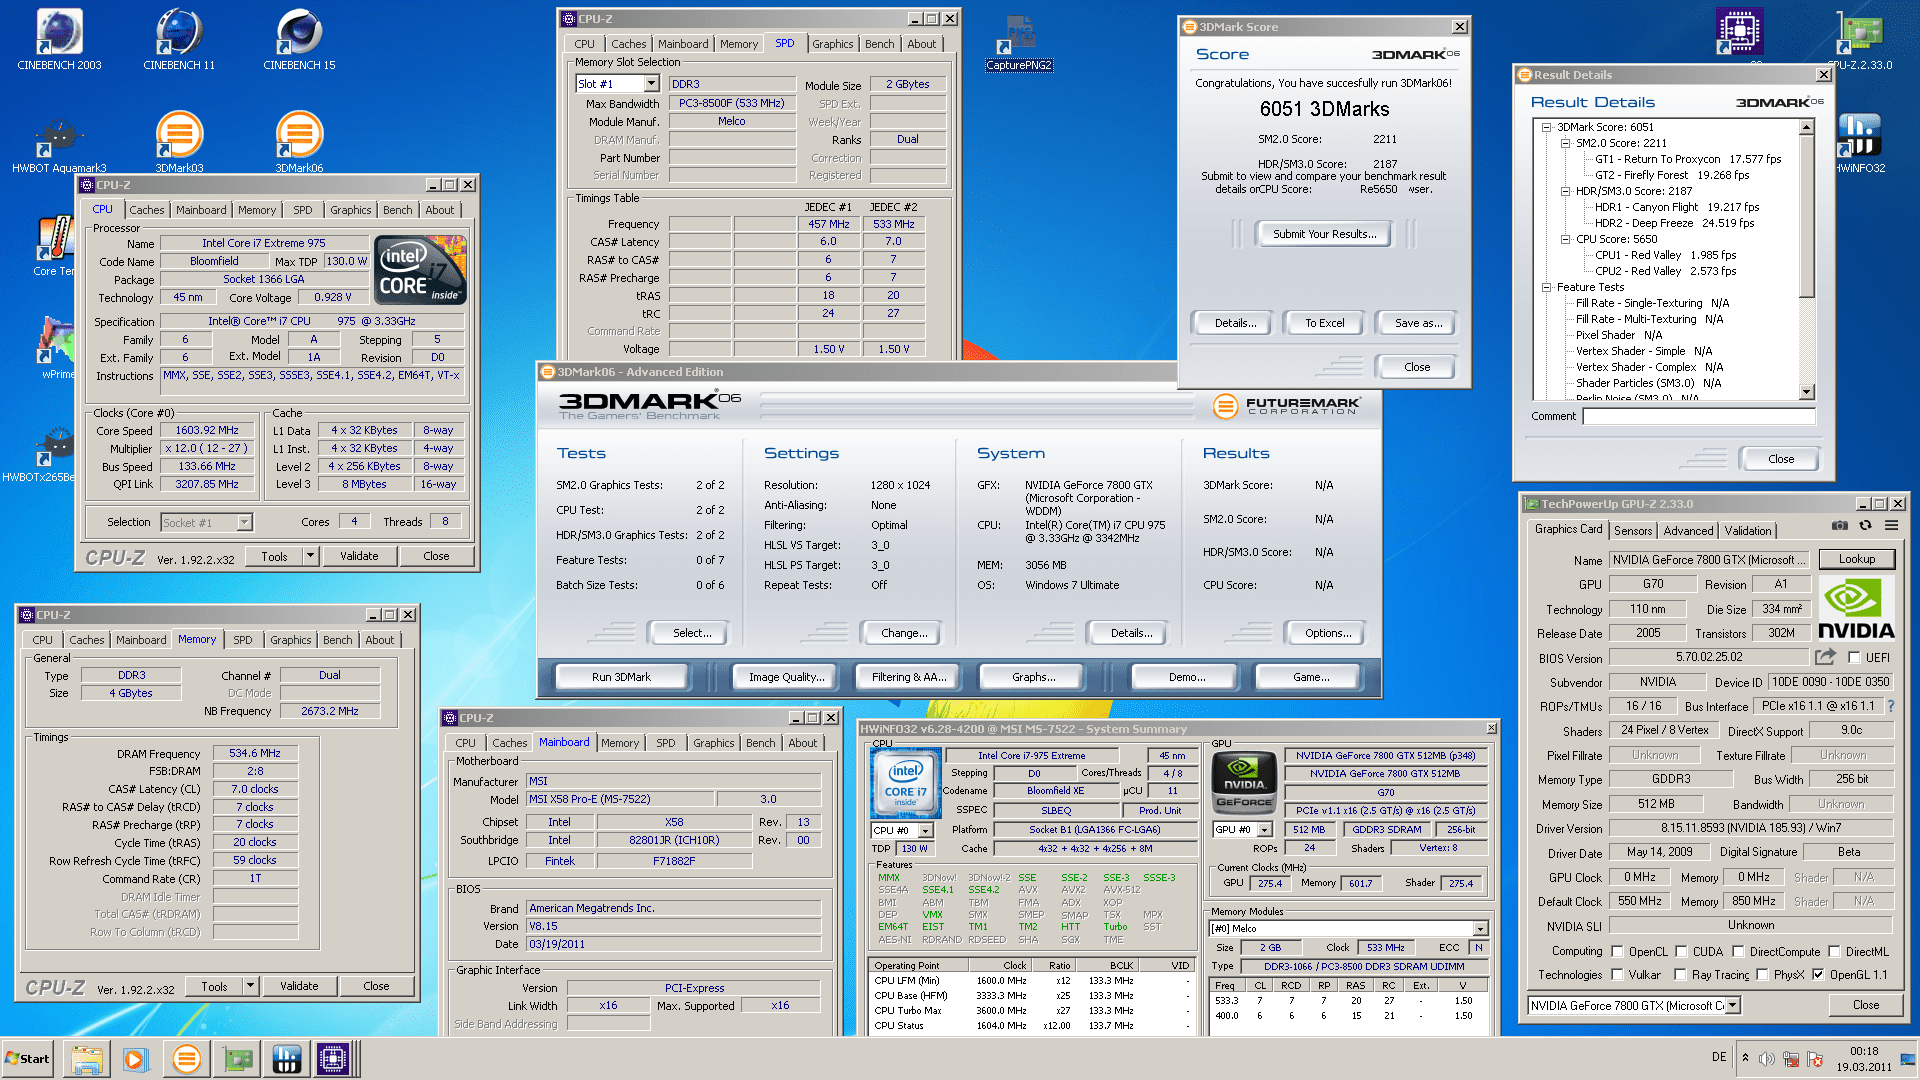Open Caches tab in CPU-Z CPU window
This screenshot has width=1920, height=1080.
147,210
